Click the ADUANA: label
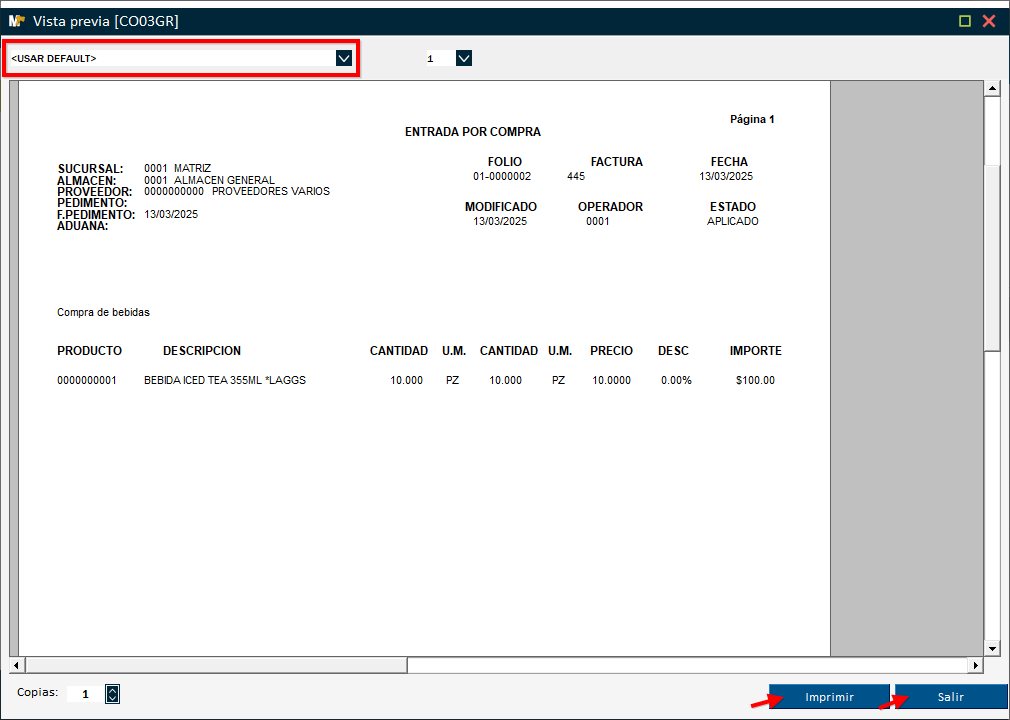Image resolution: width=1010 pixels, height=720 pixels. [82, 226]
